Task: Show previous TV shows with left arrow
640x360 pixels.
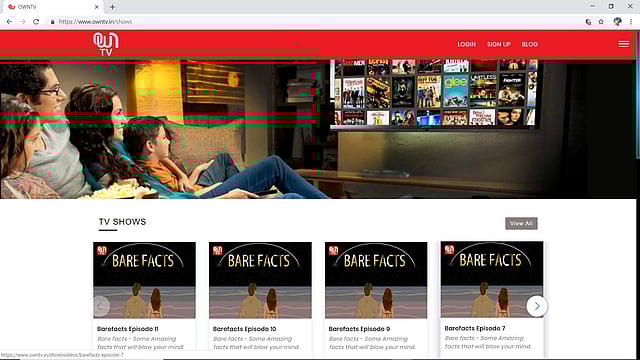Action: coord(100,306)
